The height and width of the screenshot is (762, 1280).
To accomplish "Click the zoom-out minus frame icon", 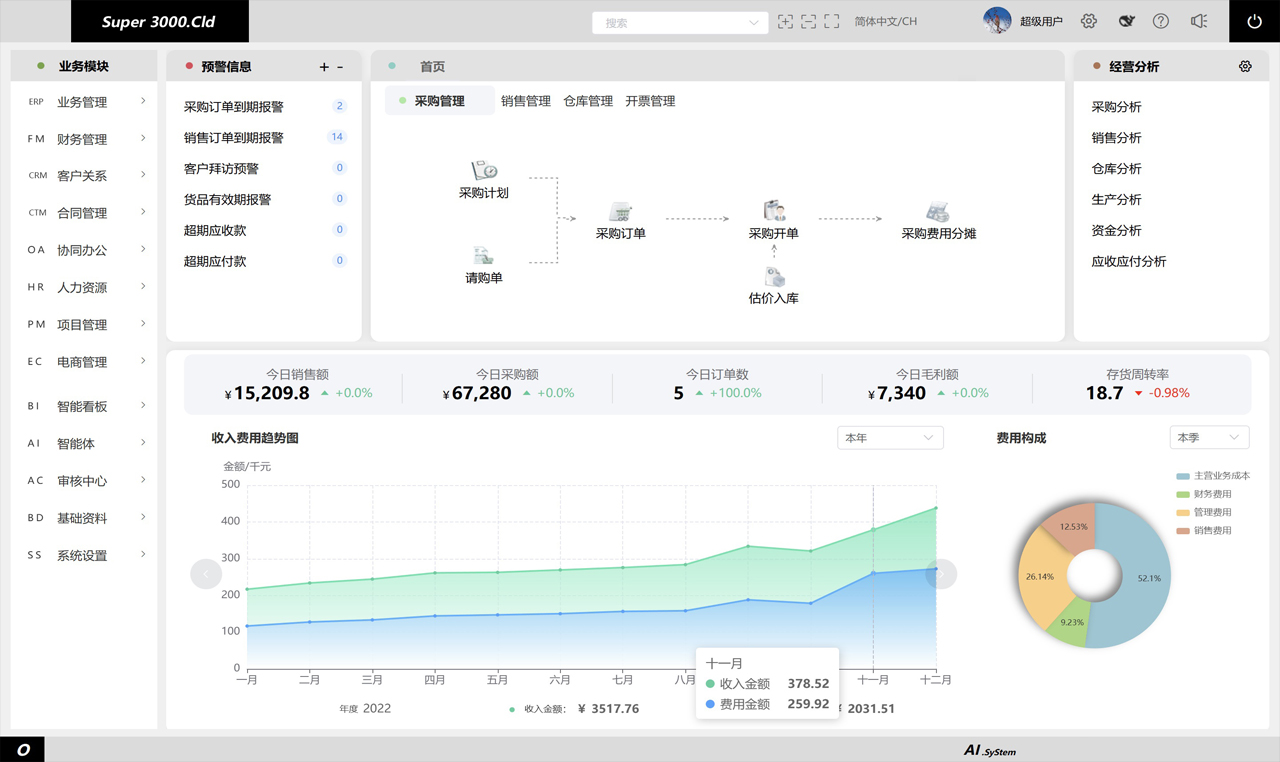I will [808, 22].
